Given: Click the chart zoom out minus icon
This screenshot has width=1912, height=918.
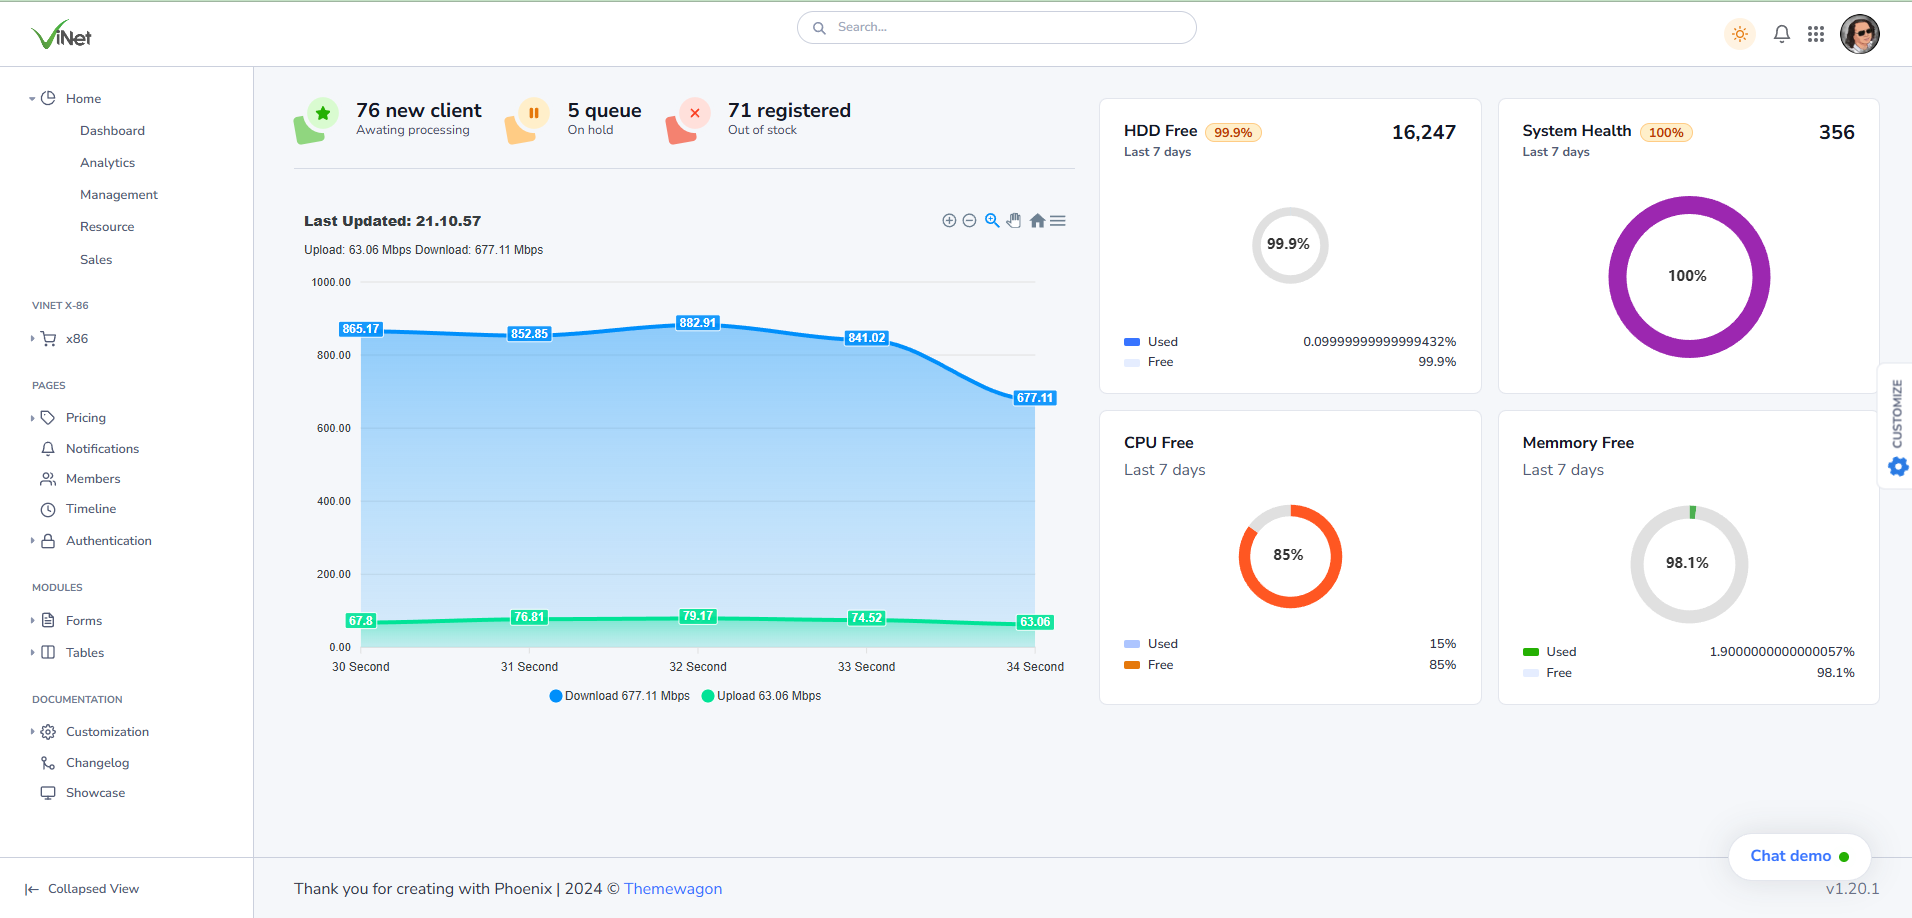Looking at the screenshot, I should click(x=969, y=221).
